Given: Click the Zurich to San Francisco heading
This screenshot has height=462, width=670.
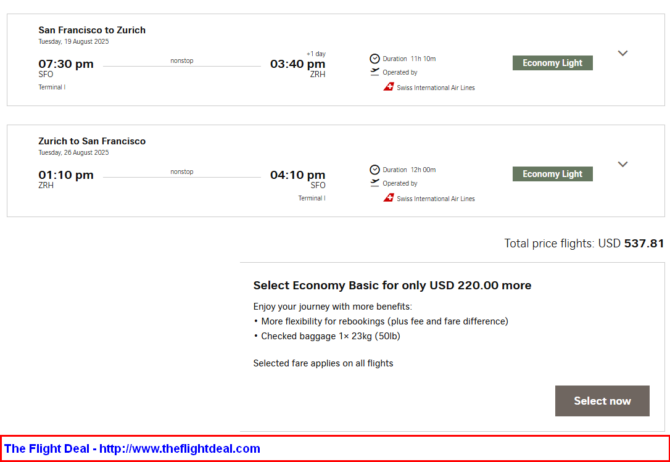Looking at the screenshot, I should [x=92, y=141].
